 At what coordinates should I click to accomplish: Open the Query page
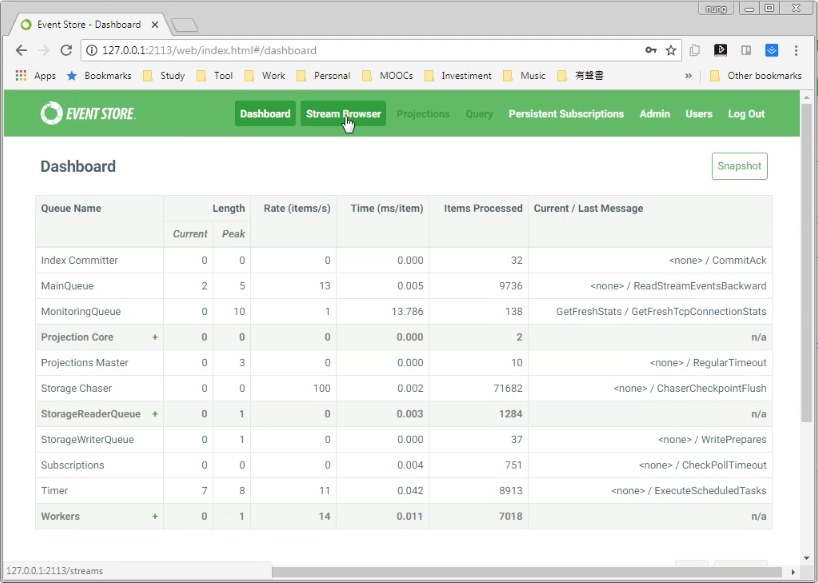pyautogui.click(x=479, y=114)
